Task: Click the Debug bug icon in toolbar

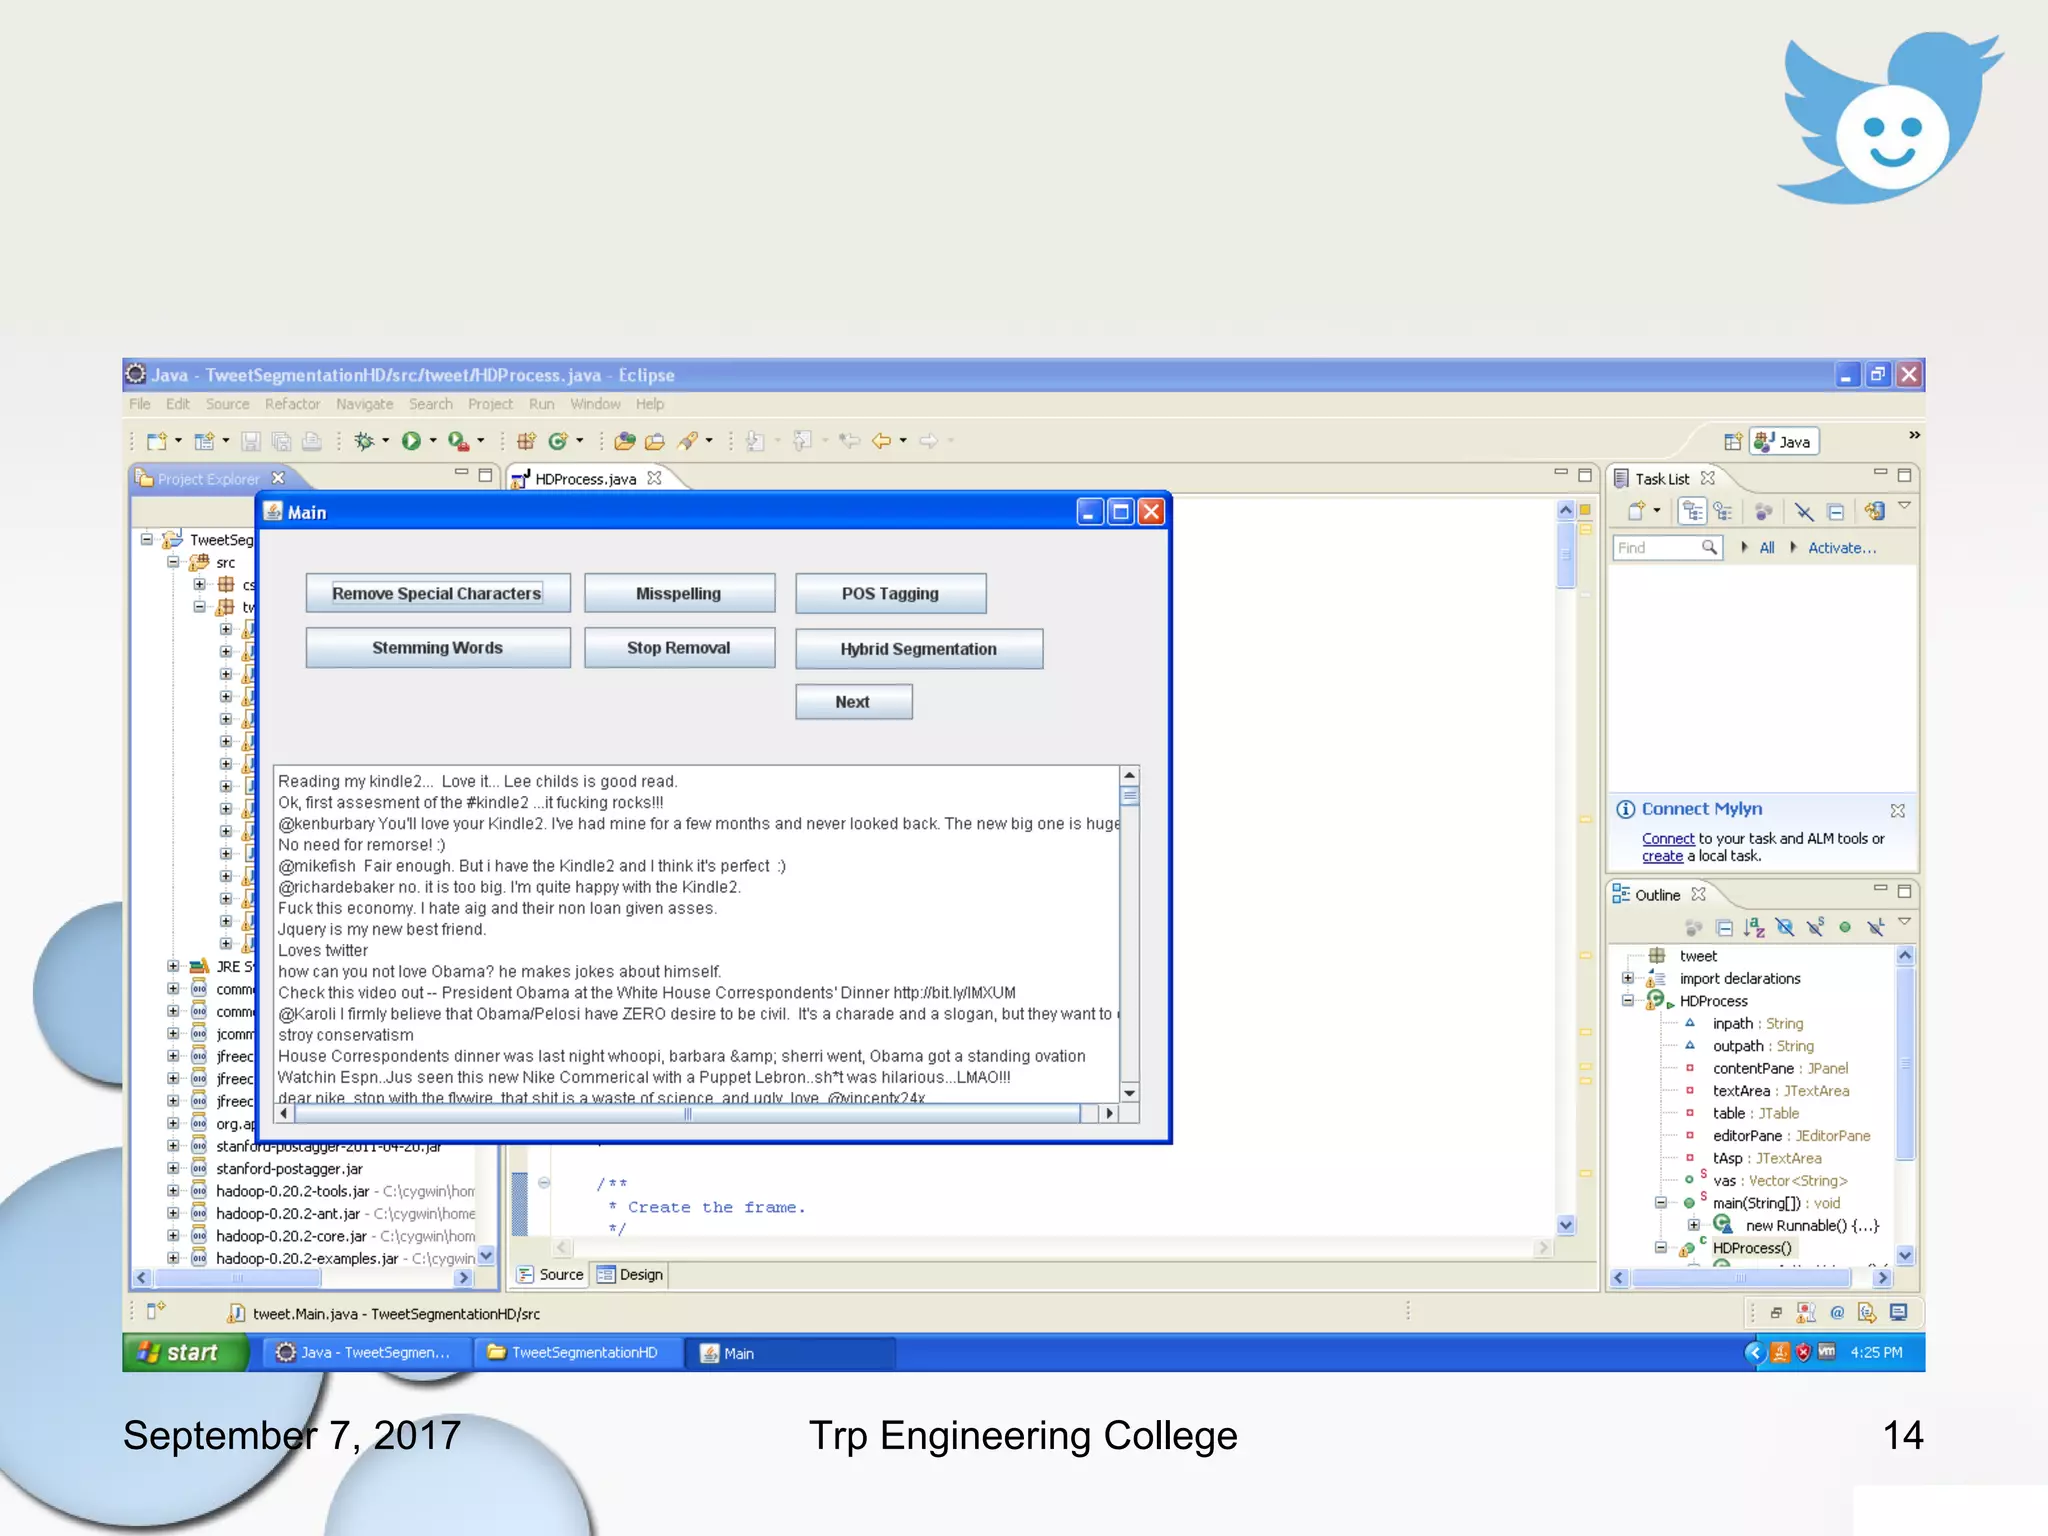Action: 364,441
